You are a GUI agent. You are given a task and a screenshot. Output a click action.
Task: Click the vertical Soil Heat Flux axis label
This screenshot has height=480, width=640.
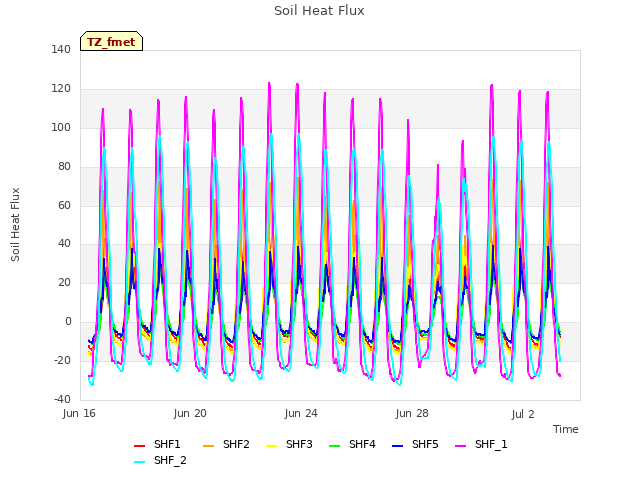pos(15,224)
